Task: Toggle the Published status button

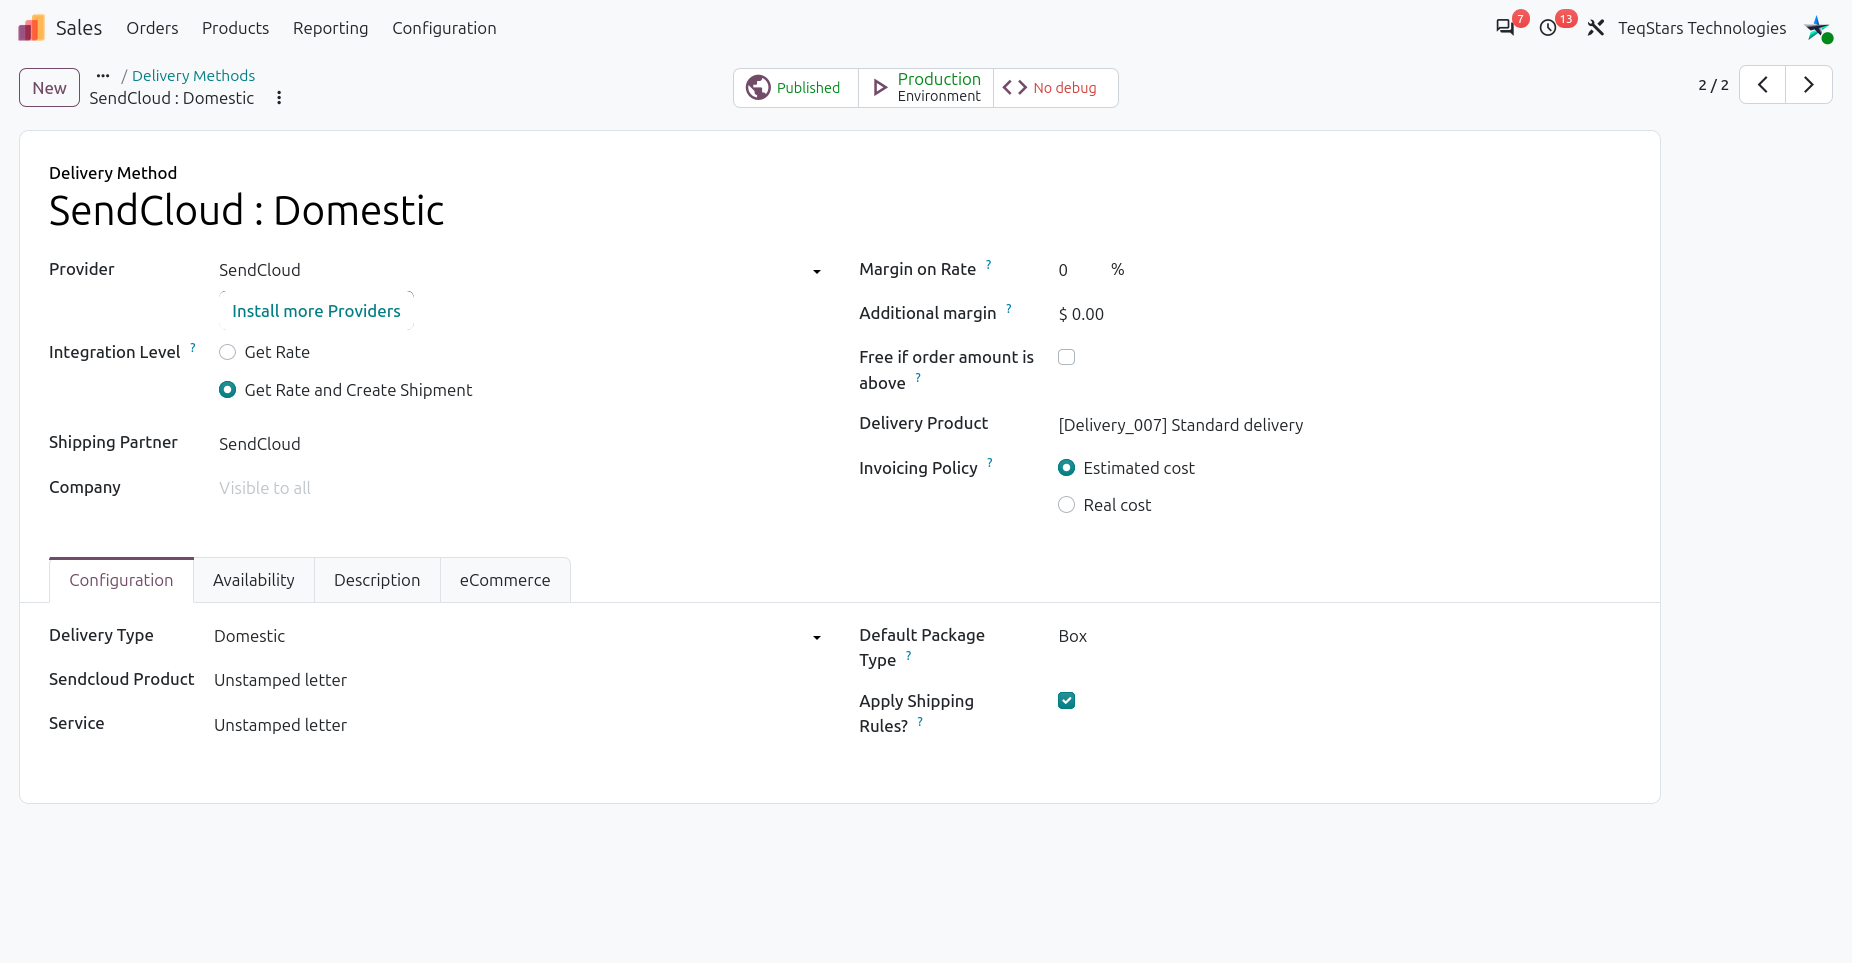Action: (x=796, y=88)
